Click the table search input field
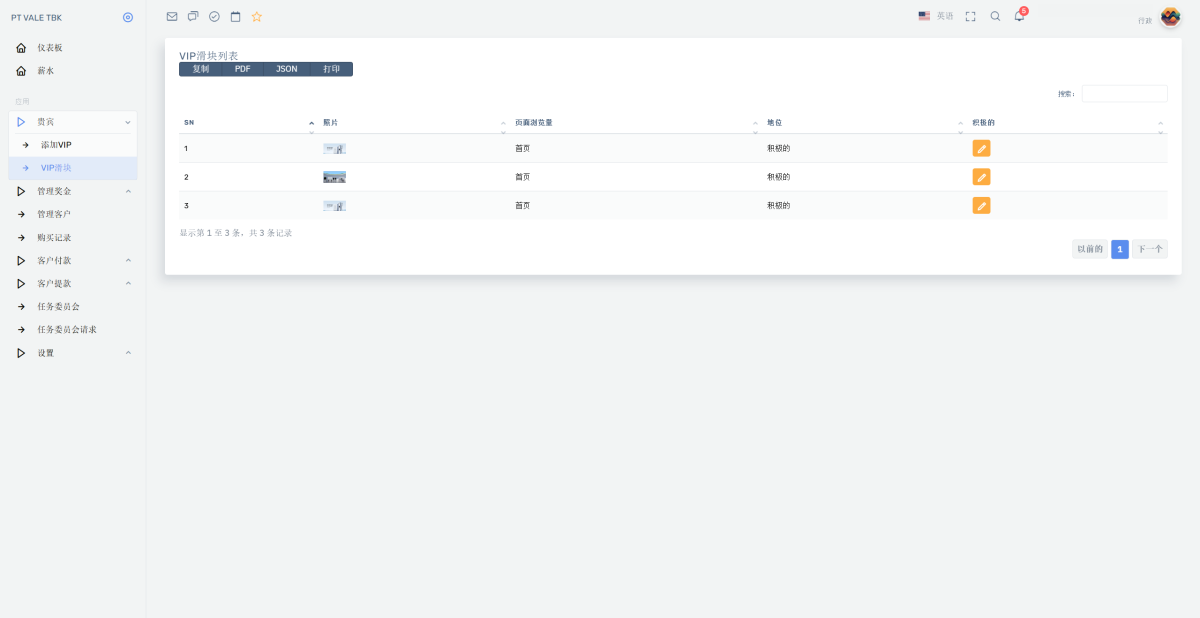The image size is (1200, 618). tap(1124, 93)
